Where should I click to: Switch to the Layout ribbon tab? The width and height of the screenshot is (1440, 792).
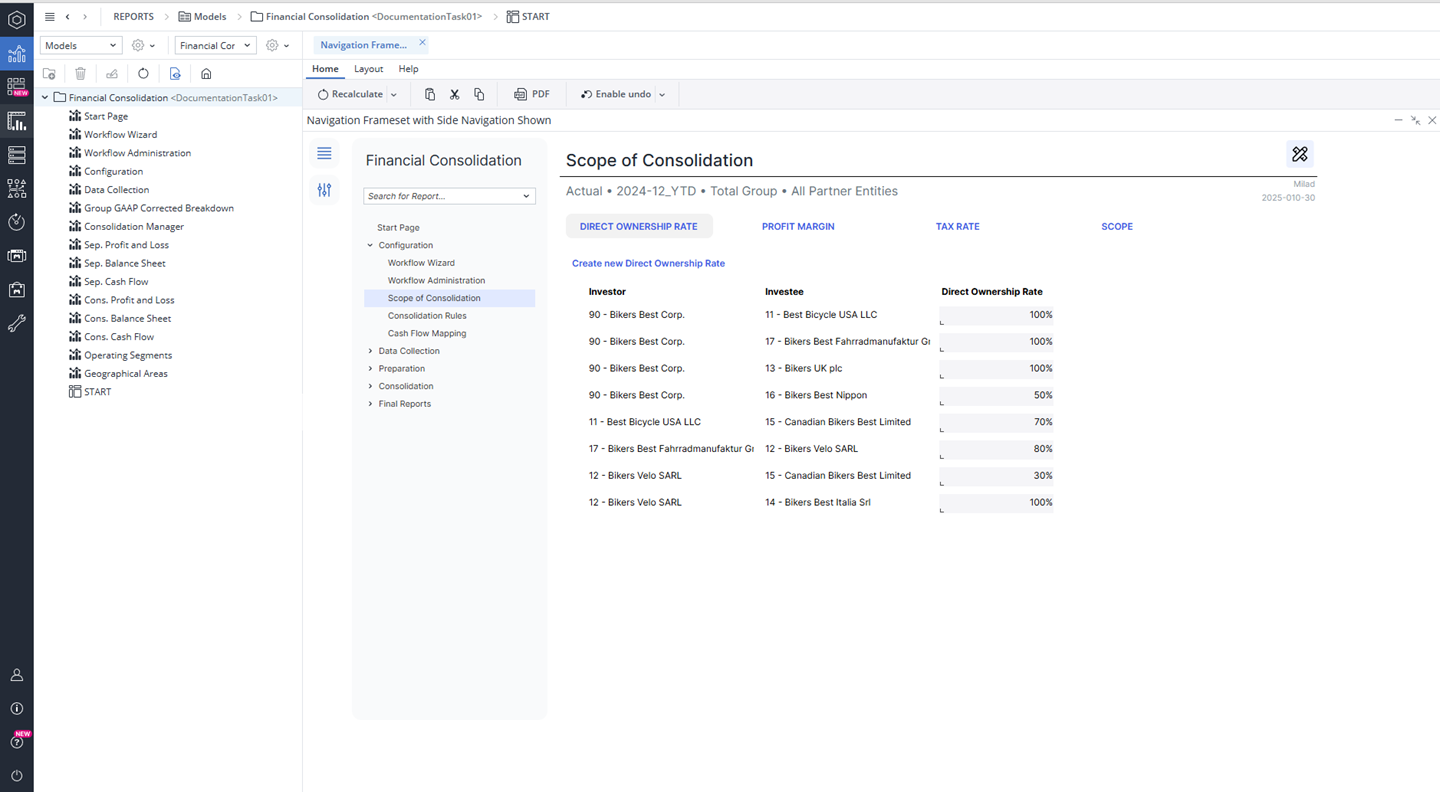click(368, 69)
